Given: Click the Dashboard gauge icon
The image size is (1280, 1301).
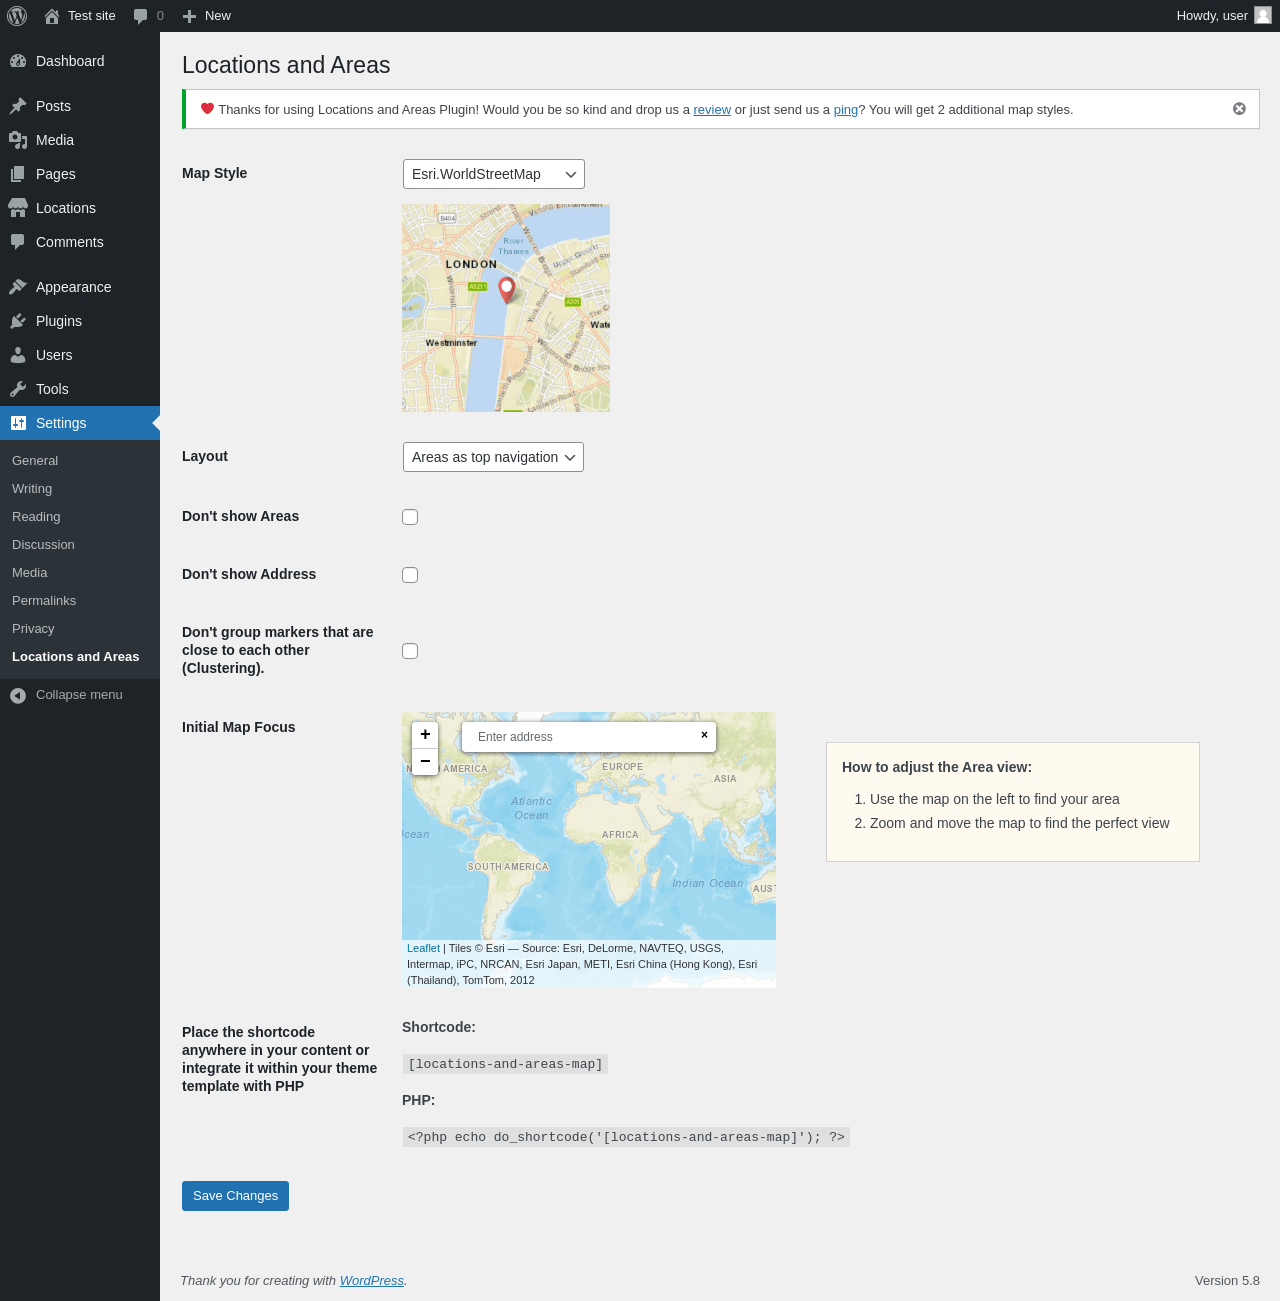Looking at the screenshot, I should click(x=18, y=61).
